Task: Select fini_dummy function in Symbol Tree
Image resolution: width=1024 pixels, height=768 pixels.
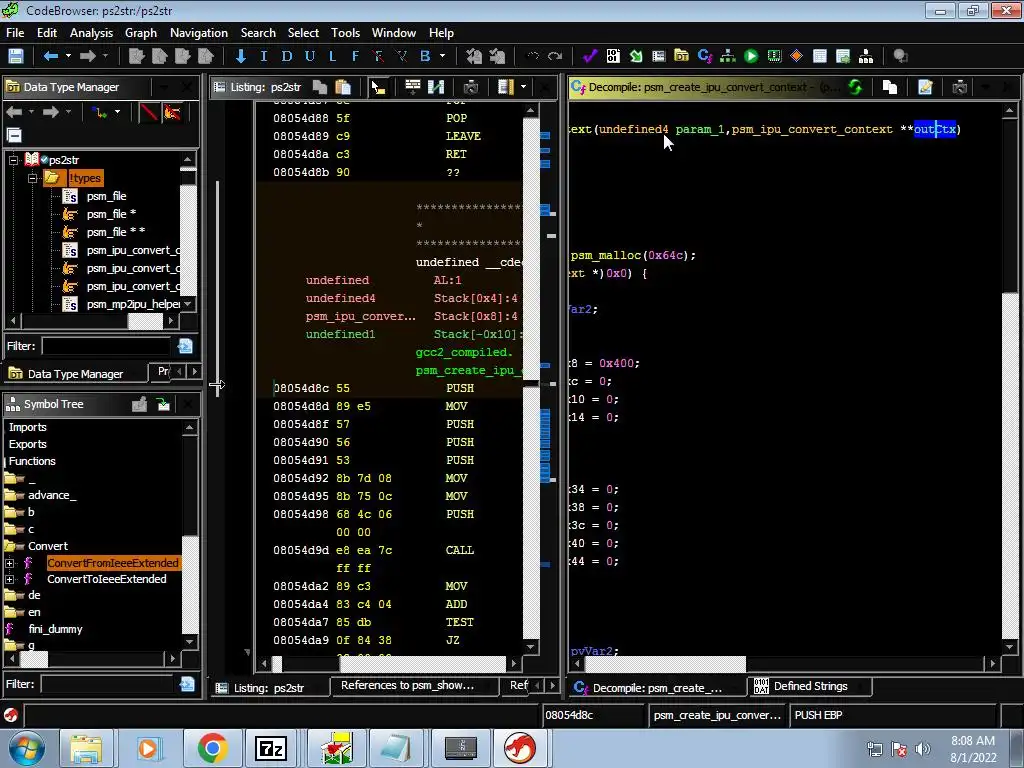Action: tap(56, 629)
